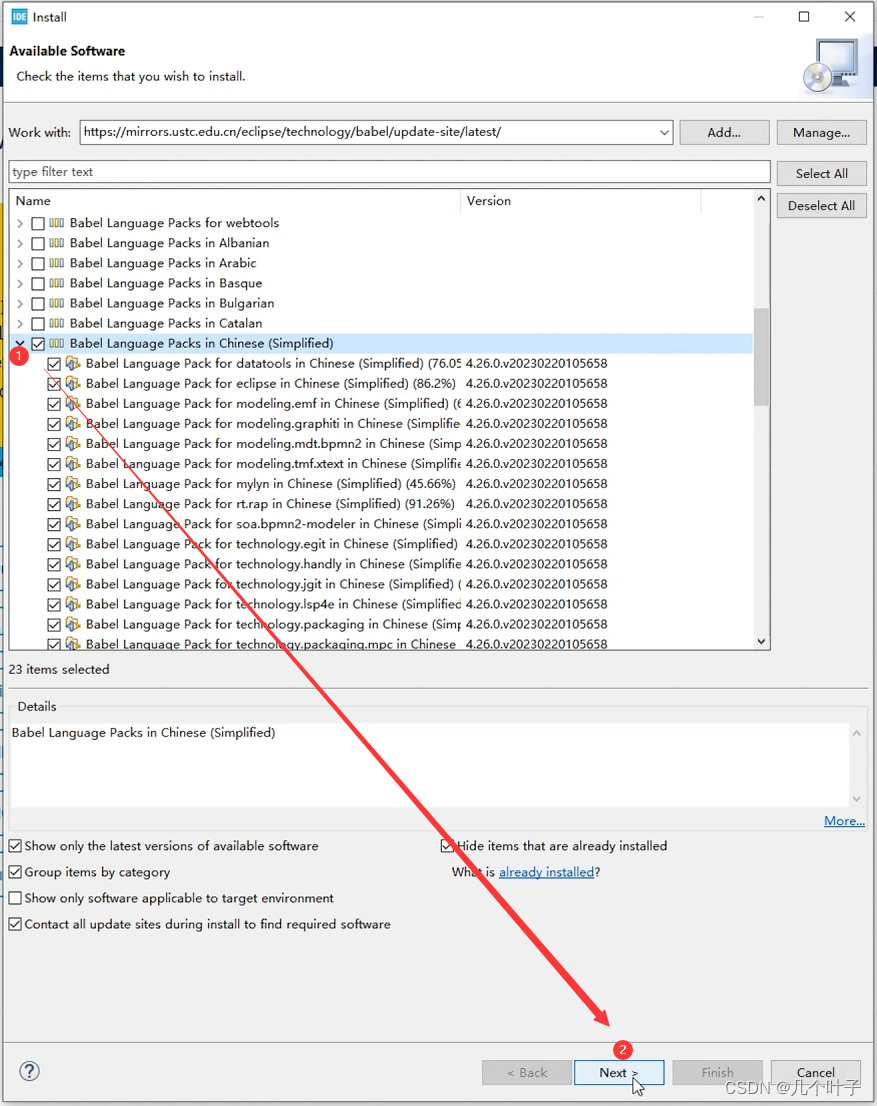The width and height of the screenshot is (877, 1106).
Task: Enable Show only software applicable to target environment
Action: click(x=15, y=898)
